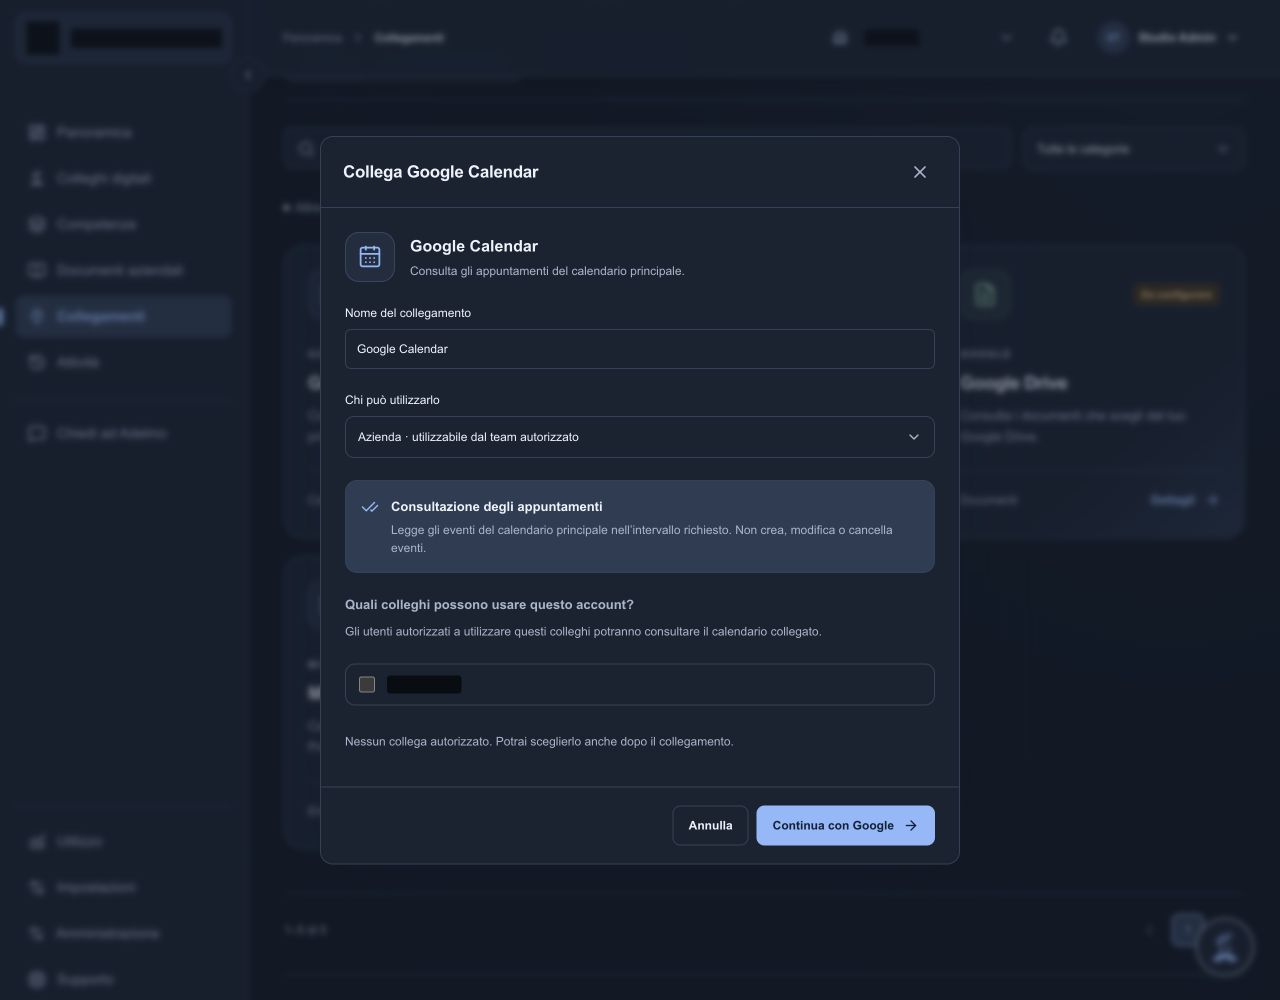Open the Tutte le categorie filter dropdown
The width and height of the screenshot is (1280, 1000).
1133,149
